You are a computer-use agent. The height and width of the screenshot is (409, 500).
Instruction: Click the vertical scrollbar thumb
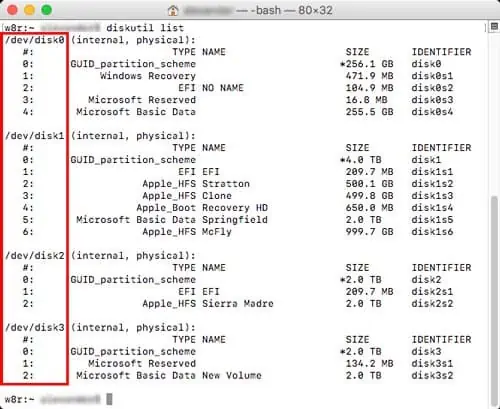coord(495,300)
